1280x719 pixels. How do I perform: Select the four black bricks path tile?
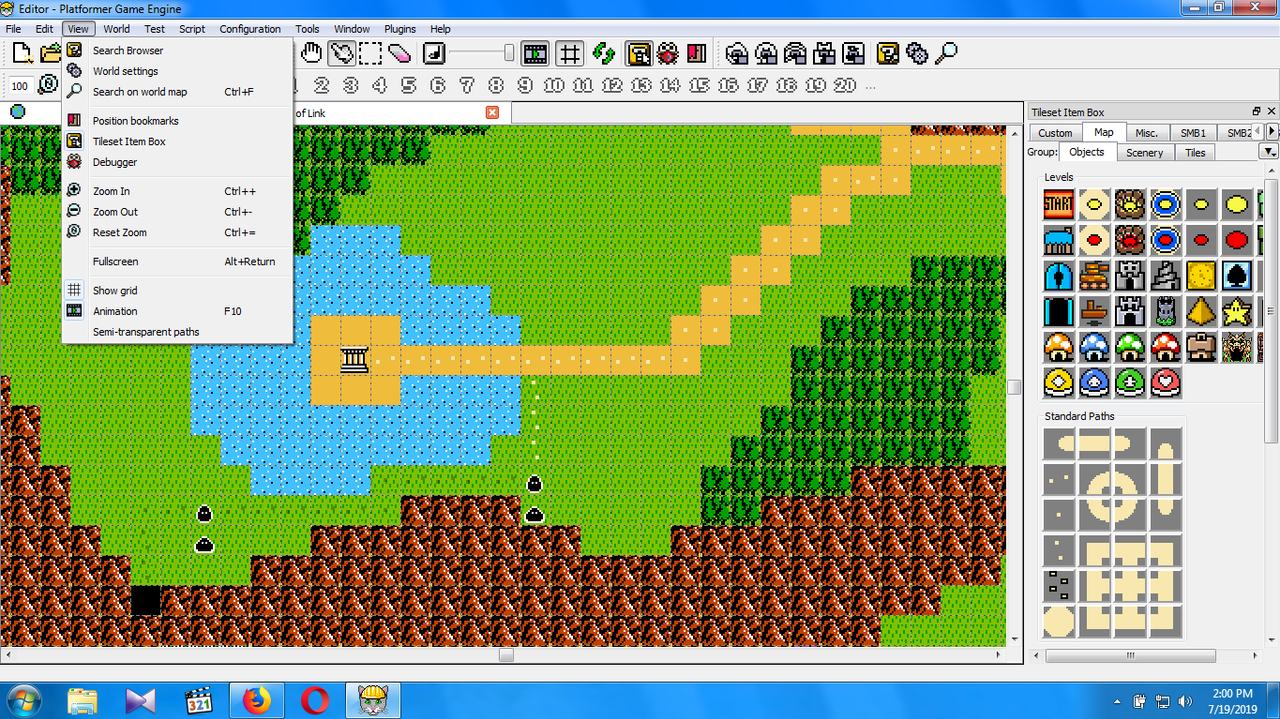1059,585
